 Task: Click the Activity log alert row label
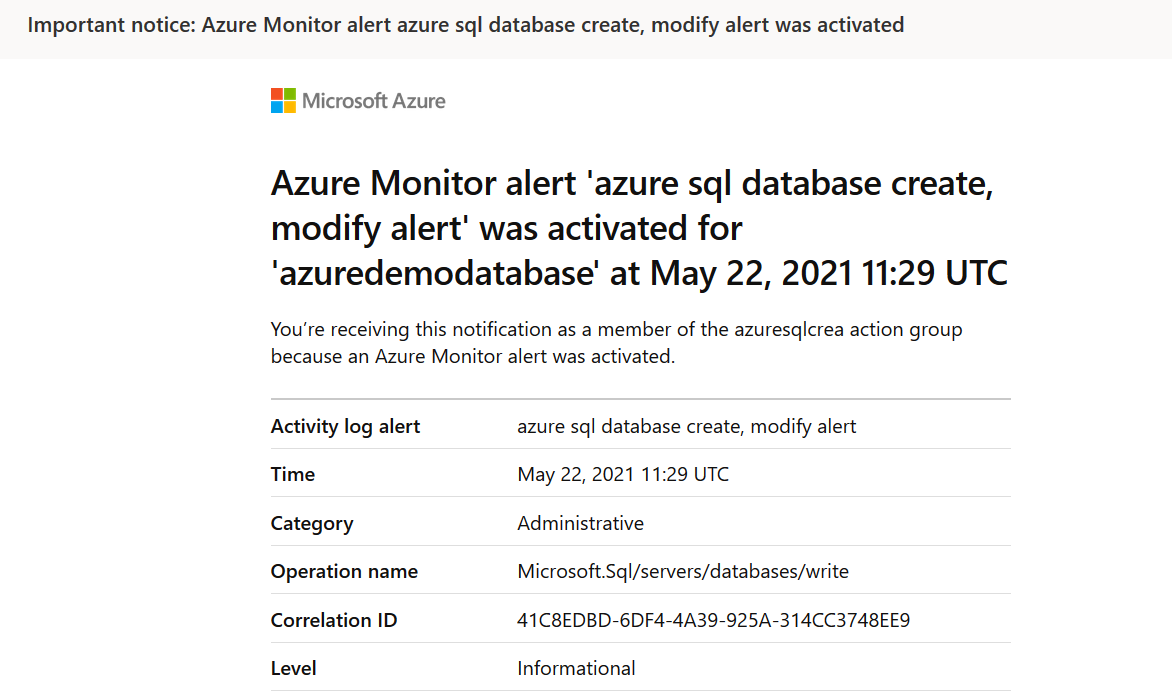point(345,426)
